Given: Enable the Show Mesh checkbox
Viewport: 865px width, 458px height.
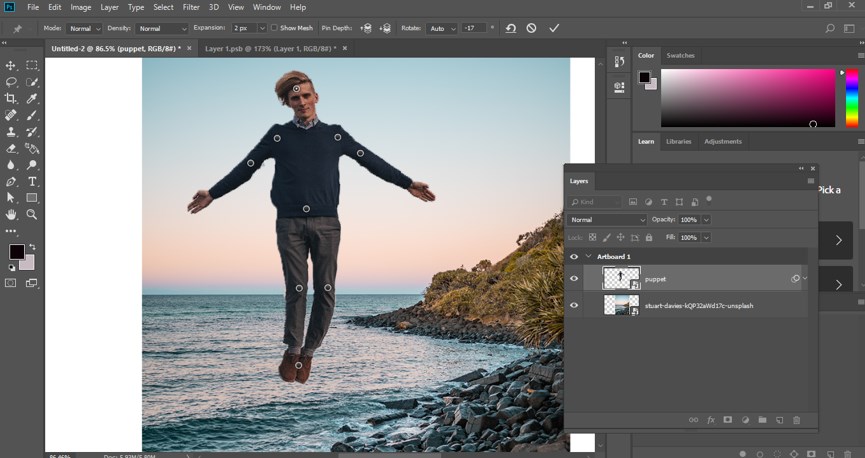Looking at the screenshot, I should click(x=274, y=28).
